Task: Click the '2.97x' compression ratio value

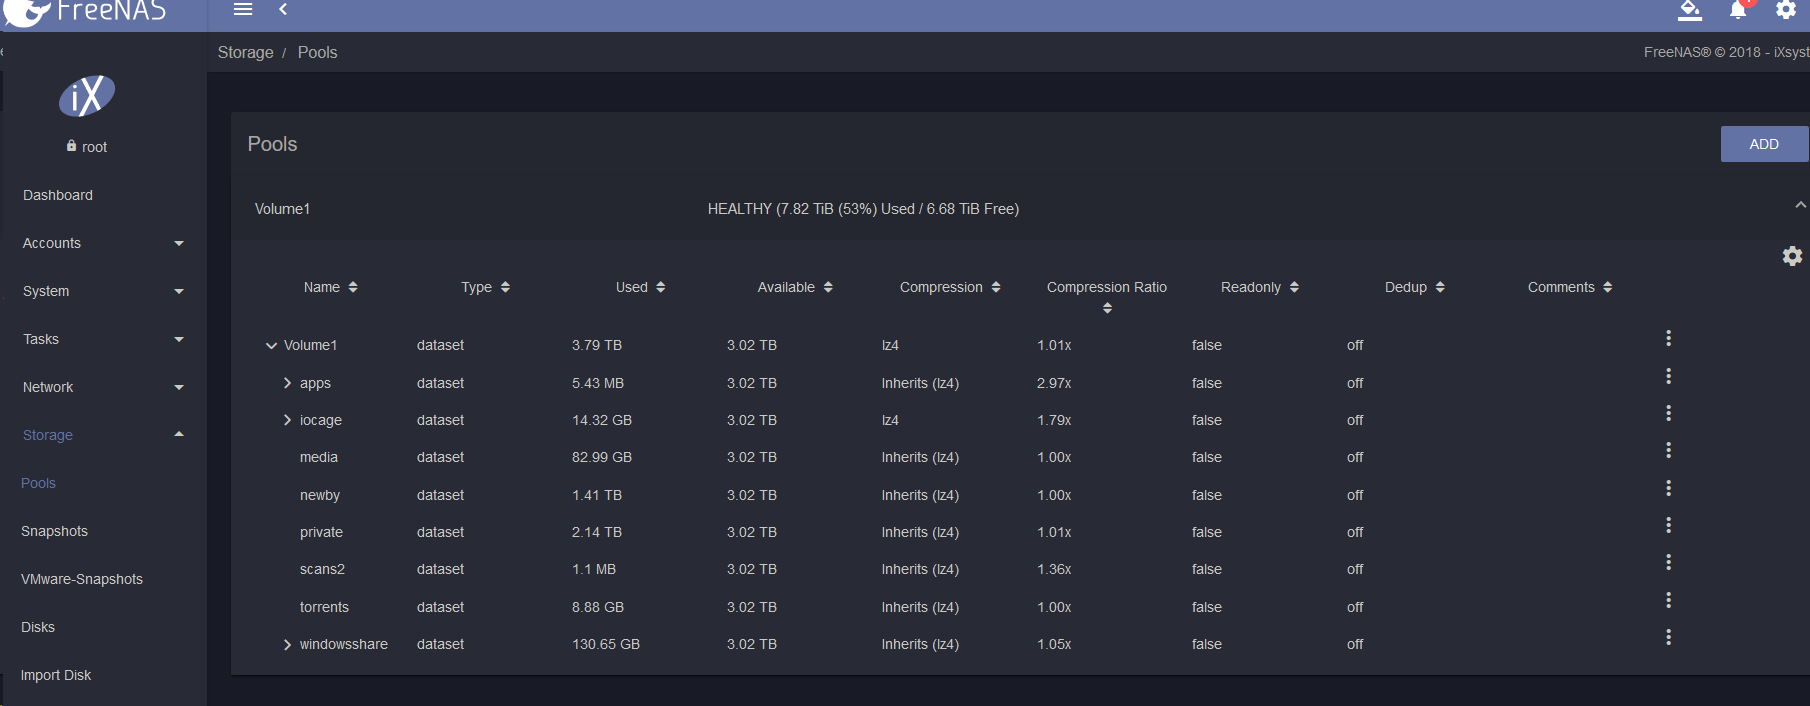Action: coord(1054,383)
